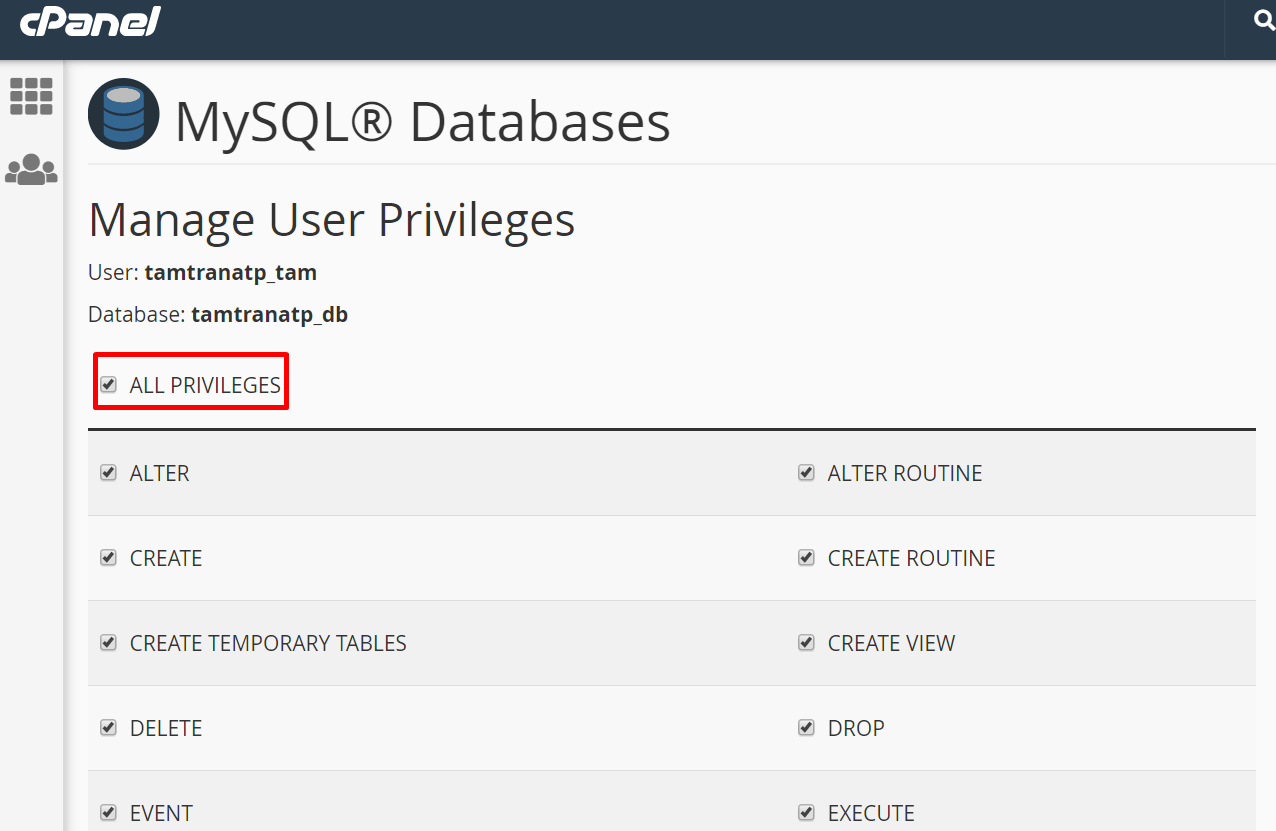Click the cPanel logo

[90, 21]
